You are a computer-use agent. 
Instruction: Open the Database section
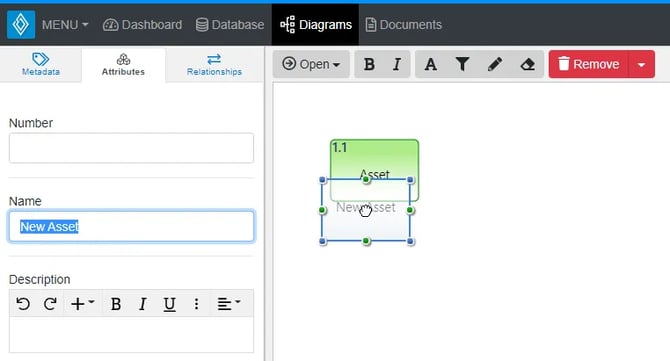[230, 25]
